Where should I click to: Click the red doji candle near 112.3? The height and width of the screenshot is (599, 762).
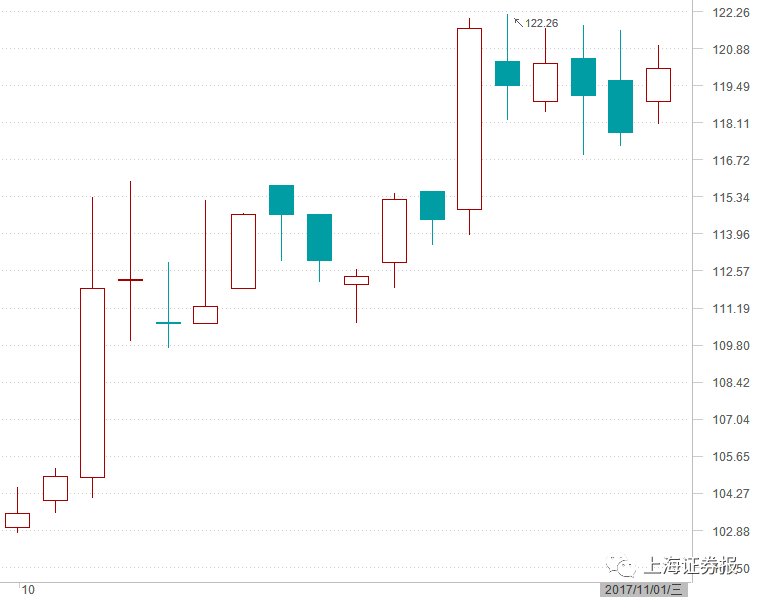click(x=130, y=280)
